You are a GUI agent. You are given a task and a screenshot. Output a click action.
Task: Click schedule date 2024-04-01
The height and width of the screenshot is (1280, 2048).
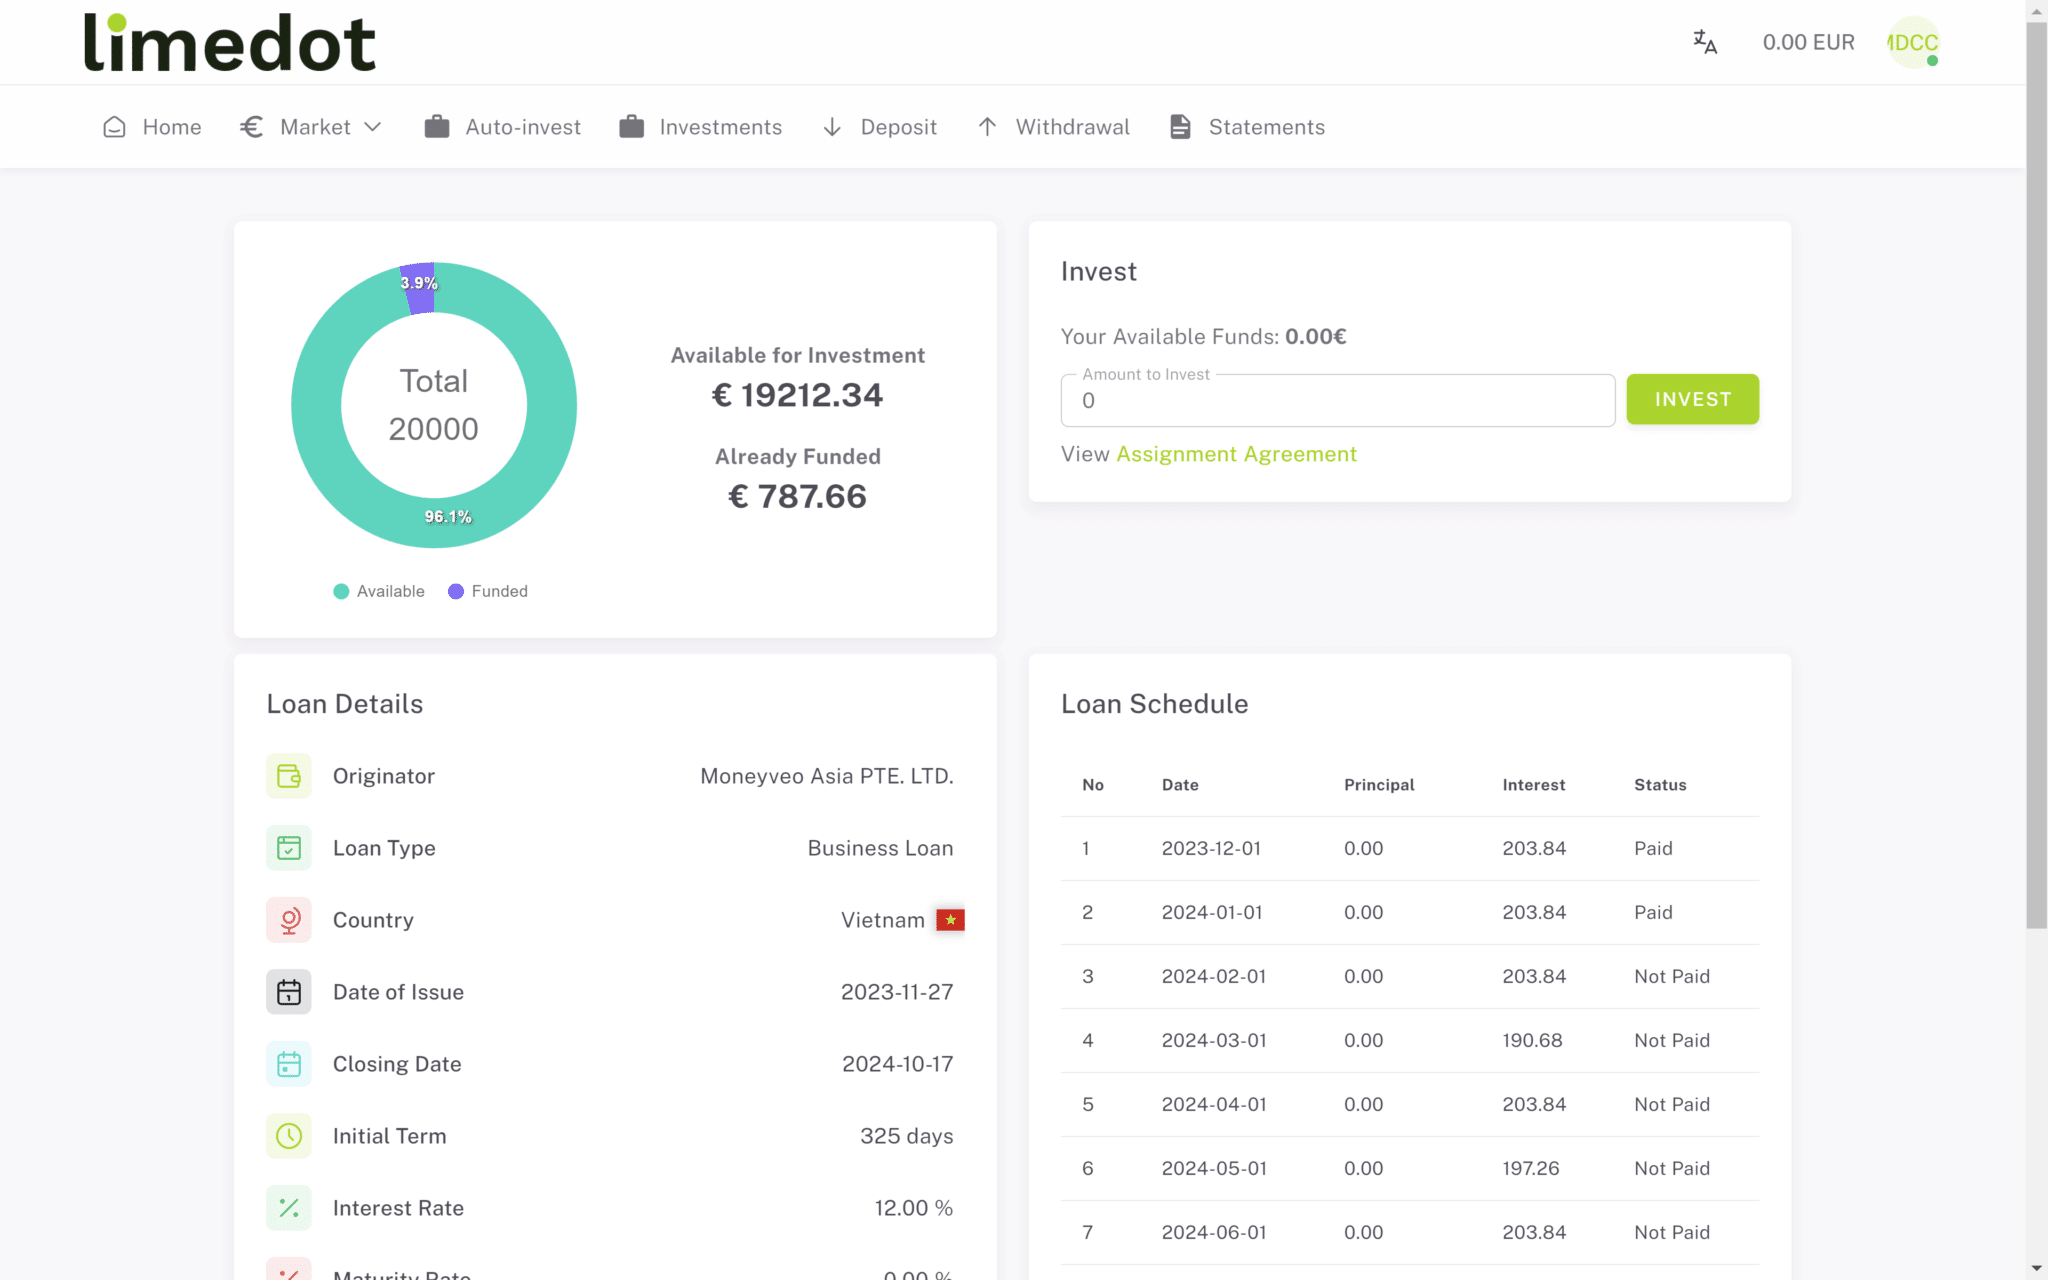[x=1214, y=1104]
